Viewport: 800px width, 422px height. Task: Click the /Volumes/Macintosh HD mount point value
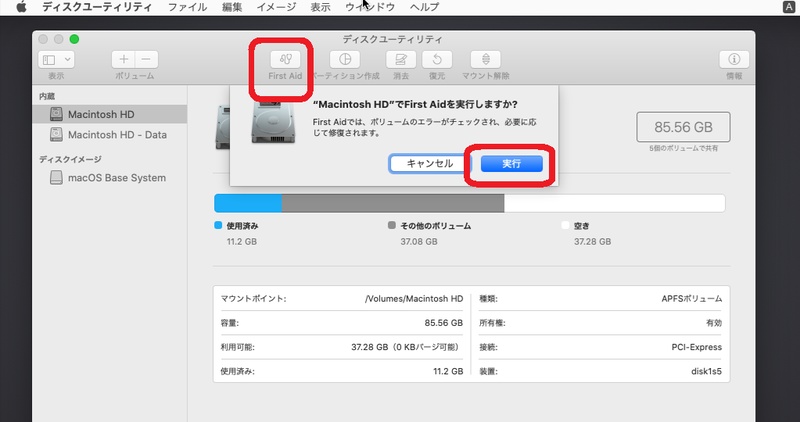[414, 299]
